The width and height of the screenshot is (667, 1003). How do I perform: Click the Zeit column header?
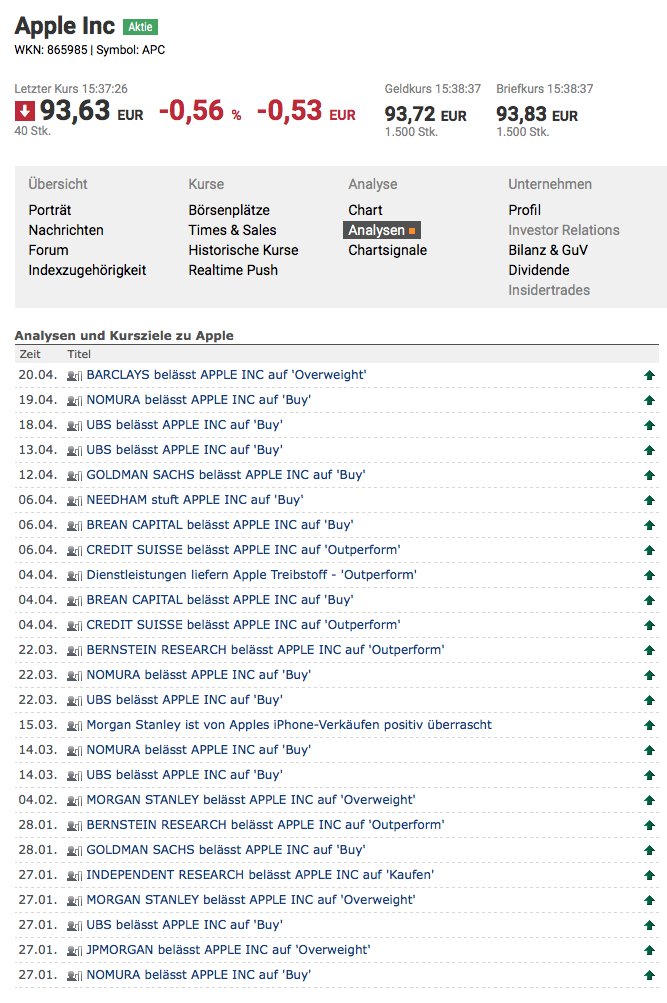30,354
